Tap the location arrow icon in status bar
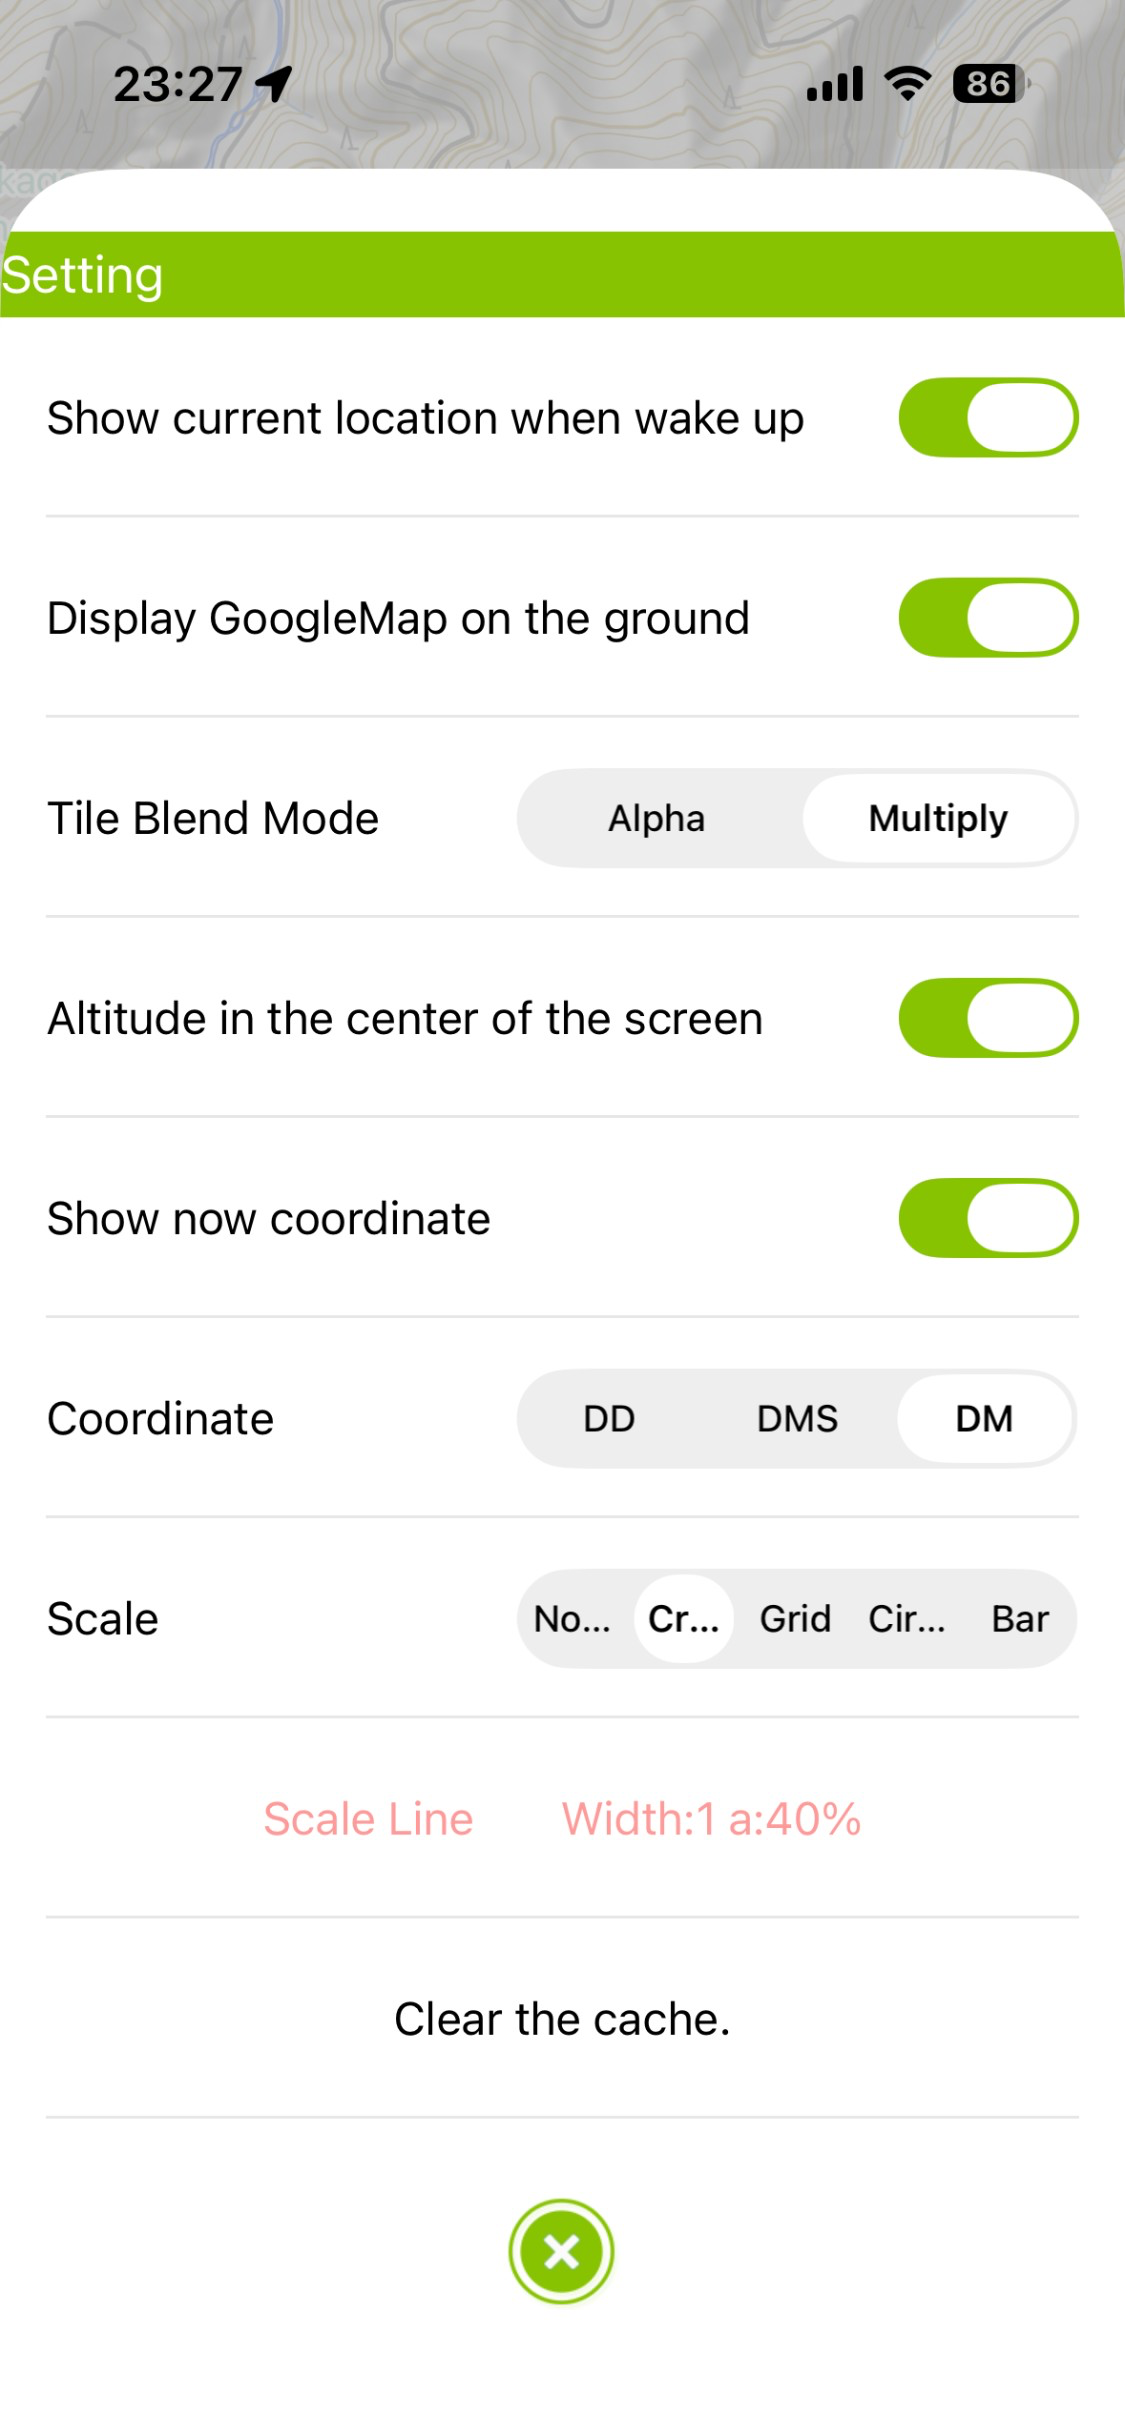The height and width of the screenshot is (2436, 1125). (273, 84)
